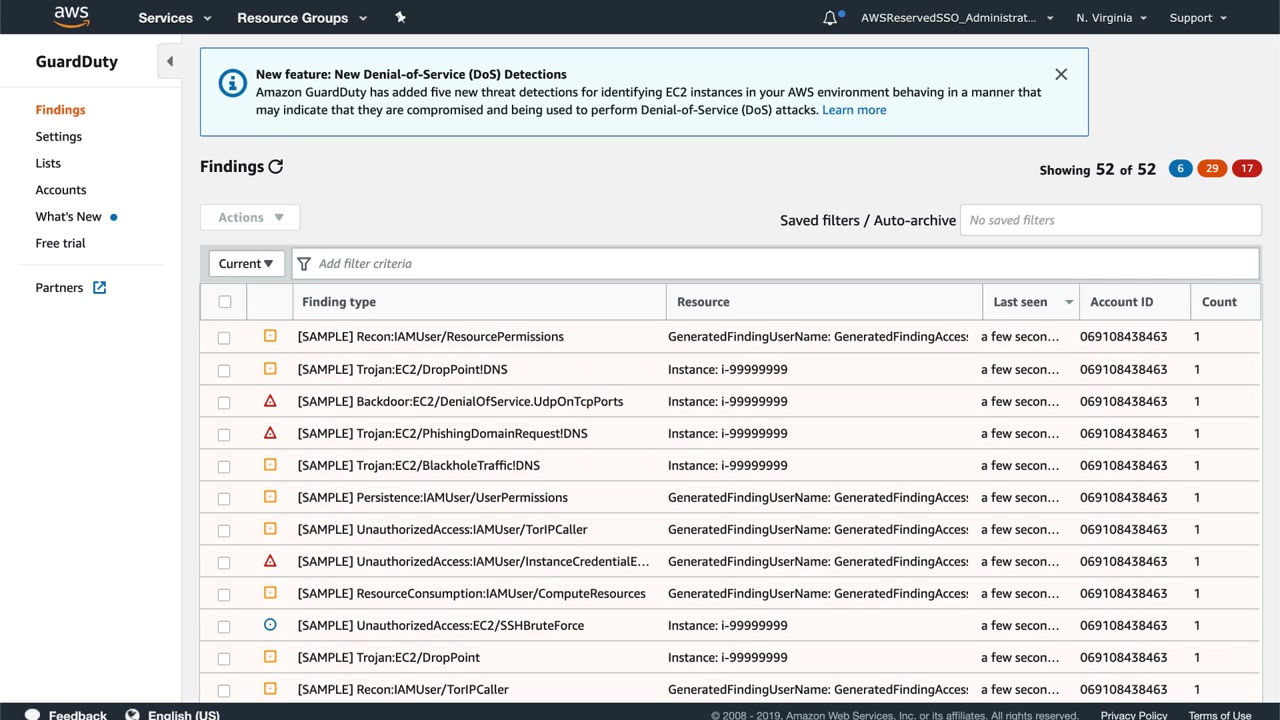Expand the Actions dropdown
The width and height of the screenshot is (1280, 720).
(x=251, y=218)
